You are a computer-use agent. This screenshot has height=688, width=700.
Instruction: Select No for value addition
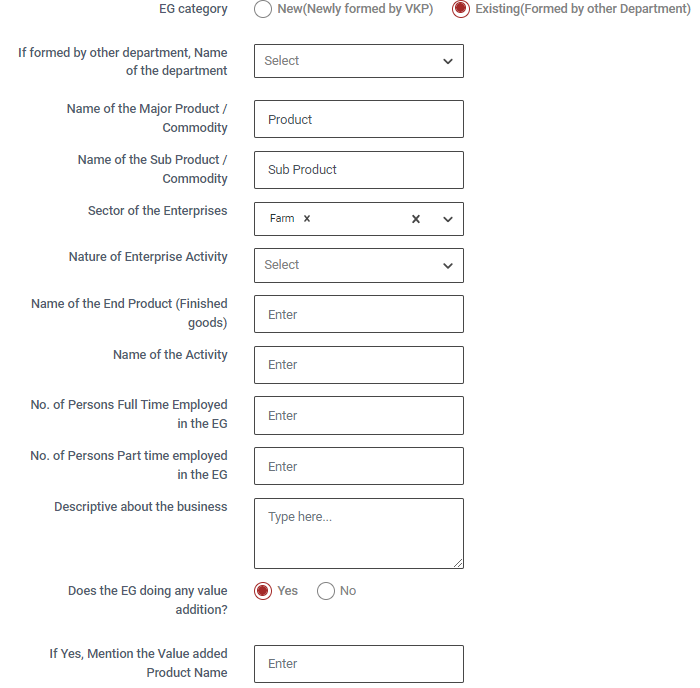(326, 591)
